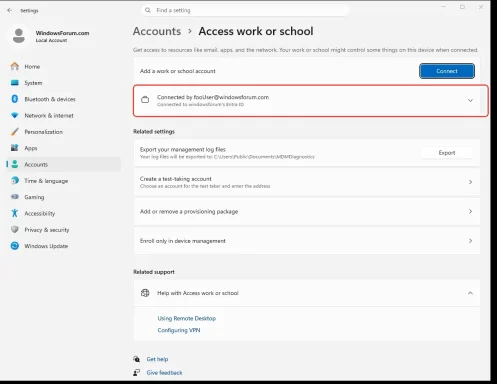This screenshot has width=497, height=384.
Task: Click Connected by fooUser@windowsforum.com text
Action: point(213,97)
